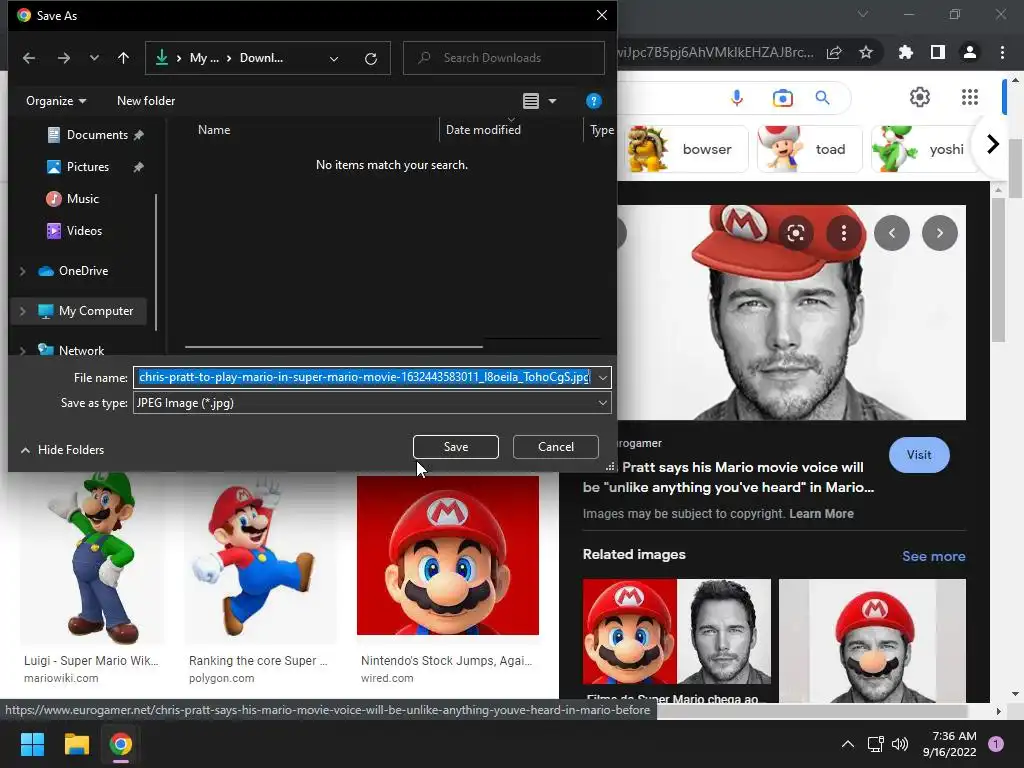1024x768 pixels.
Task: Bookmark this tab with the star
Action: [x=866, y=52]
